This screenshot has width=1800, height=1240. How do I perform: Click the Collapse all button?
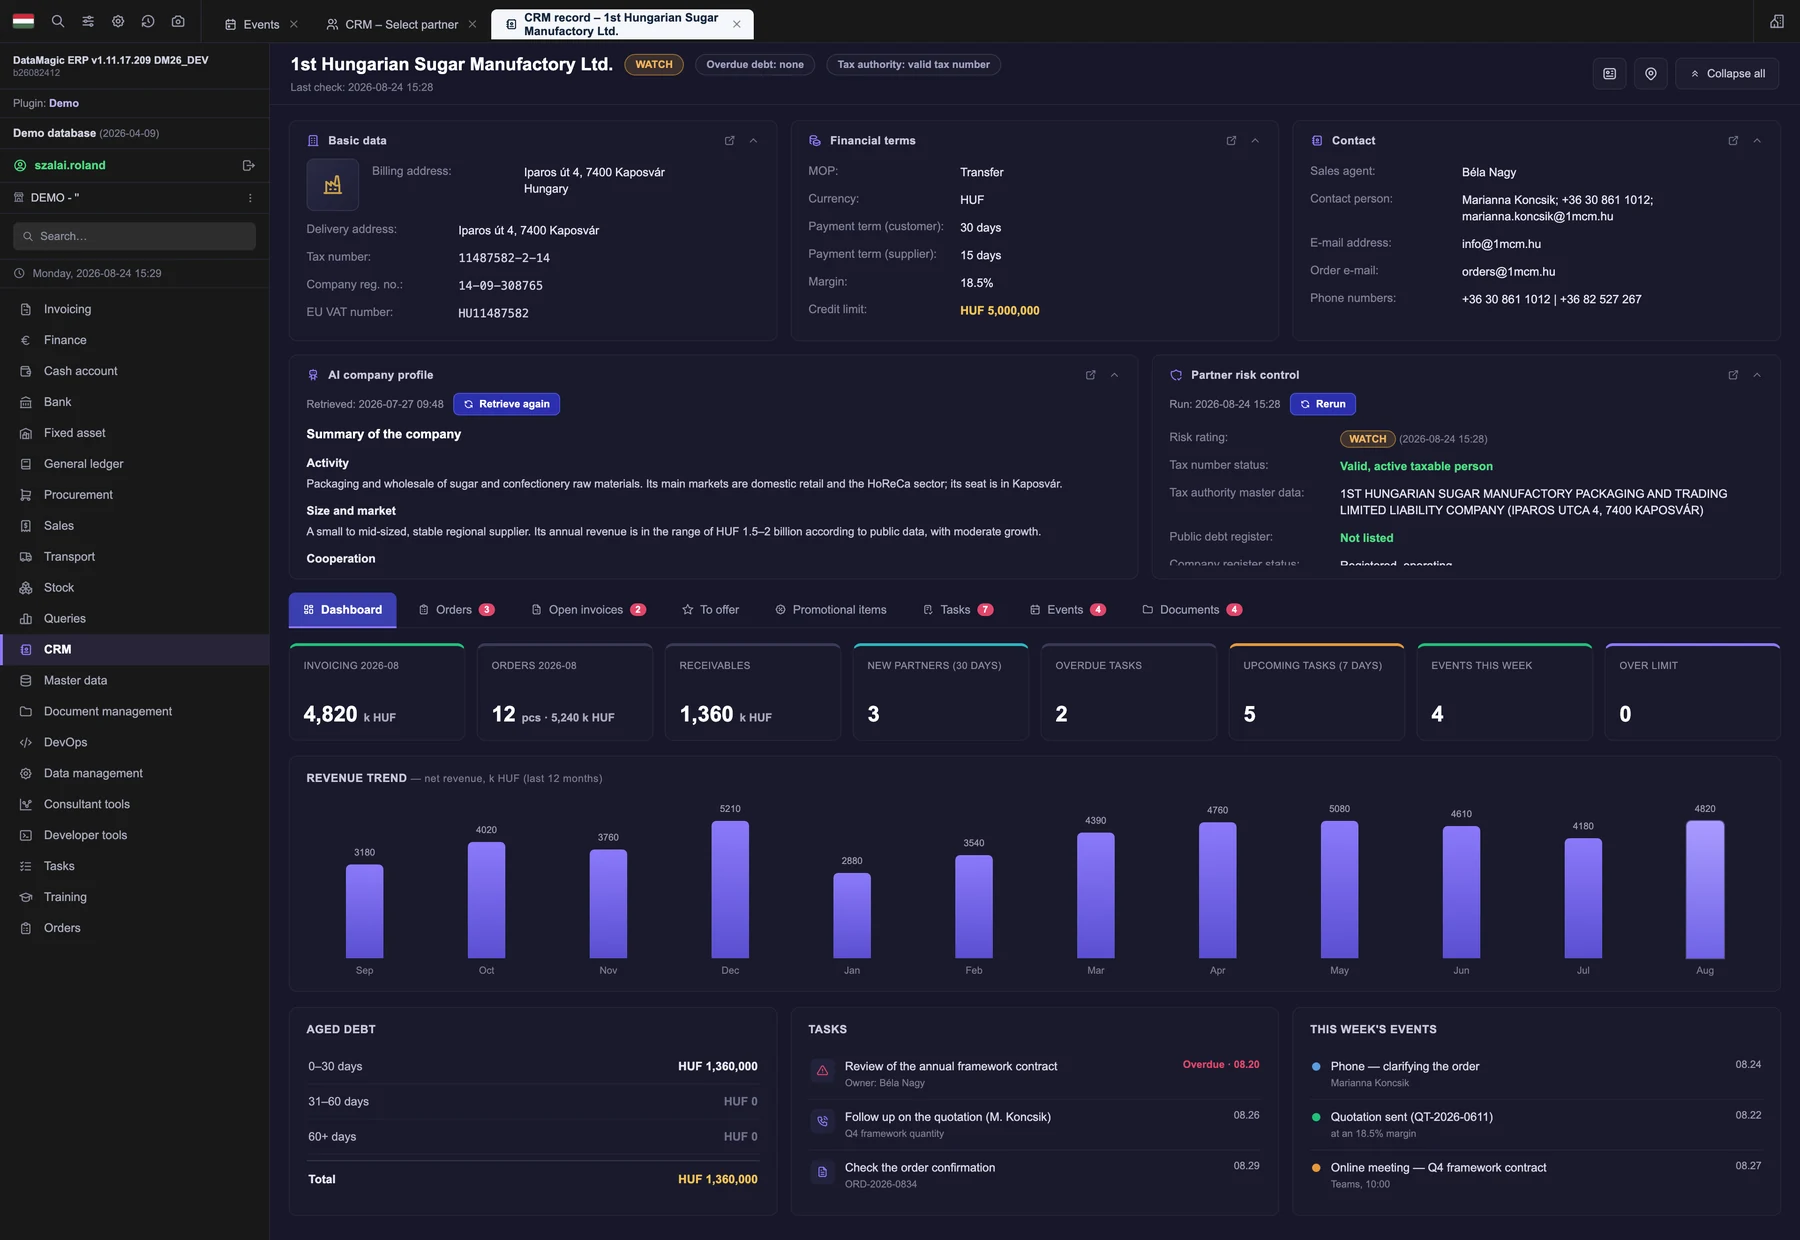pos(1727,74)
